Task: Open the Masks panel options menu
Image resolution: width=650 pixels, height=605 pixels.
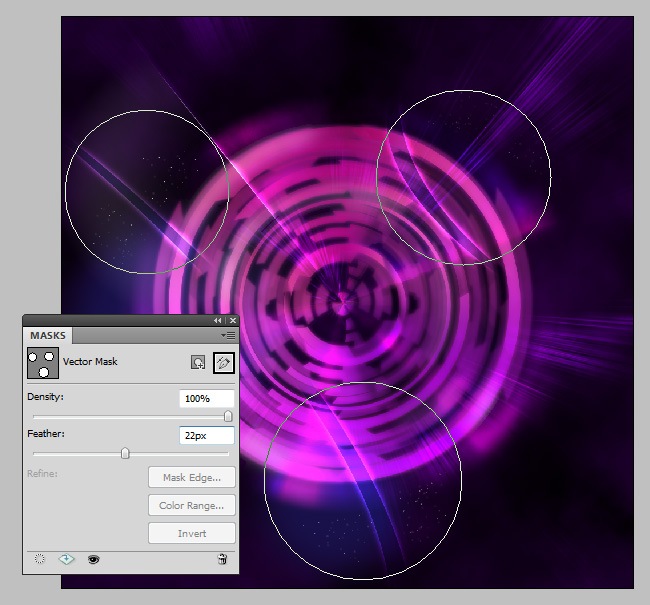Action: pos(229,336)
